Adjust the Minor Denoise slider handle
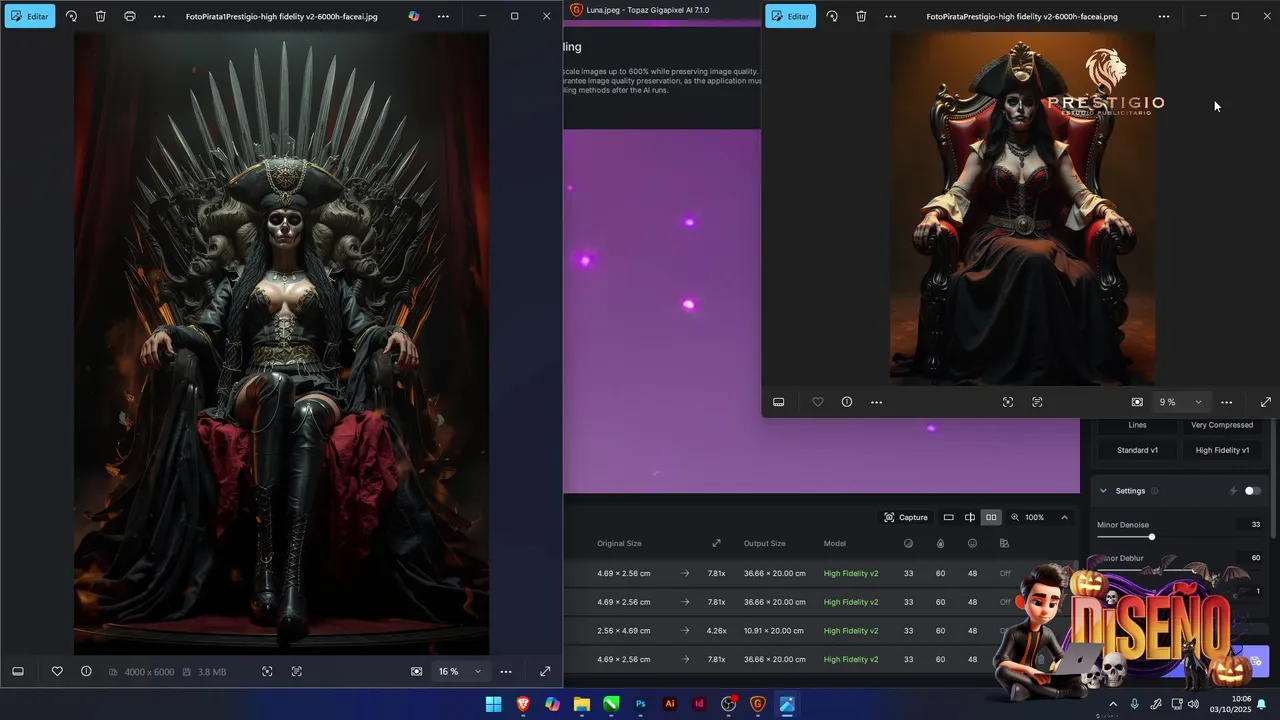The height and width of the screenshot is (720, 1280). click(1152, 537)
